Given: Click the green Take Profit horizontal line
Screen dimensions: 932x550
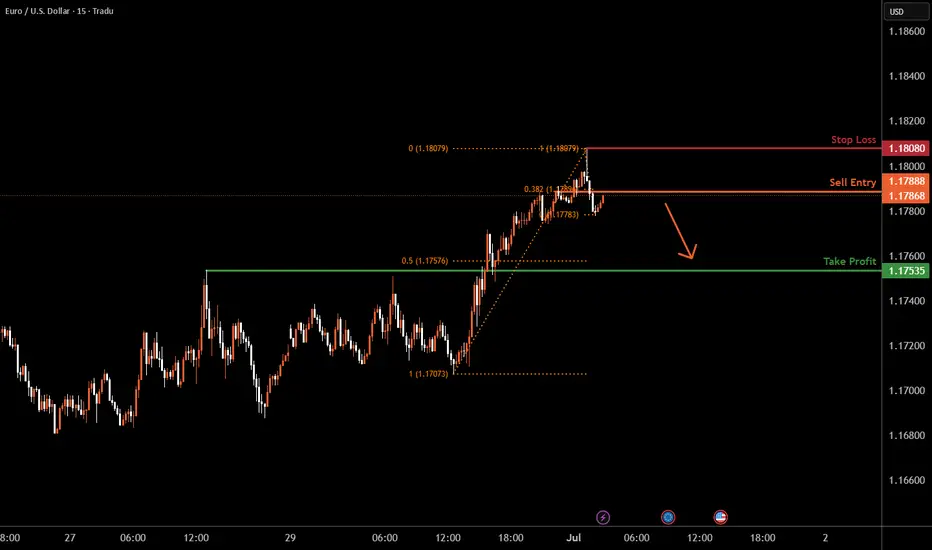Looking at the screenshot, I should (x=544, y=271).
